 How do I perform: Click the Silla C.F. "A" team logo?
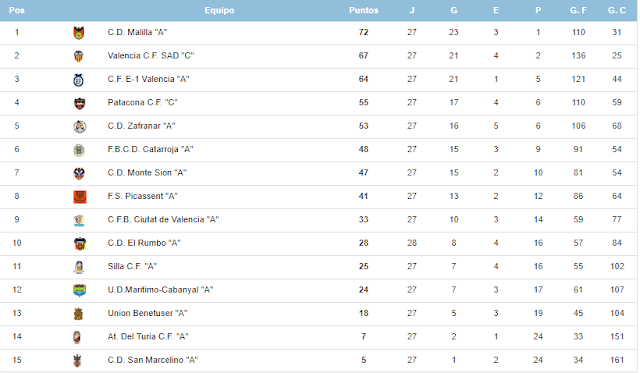click(79, 267)
